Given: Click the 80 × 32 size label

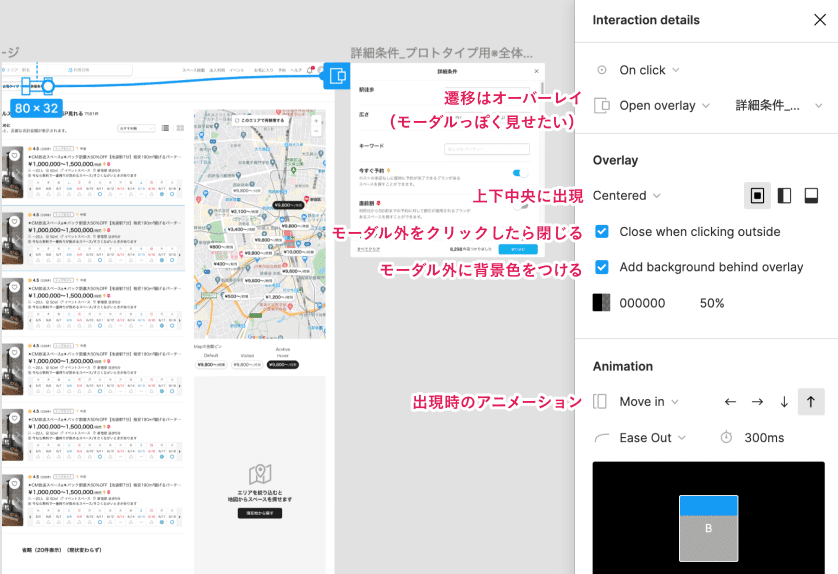Looking at the screenshot, I should pyautogui.click(x=36, y=108).
